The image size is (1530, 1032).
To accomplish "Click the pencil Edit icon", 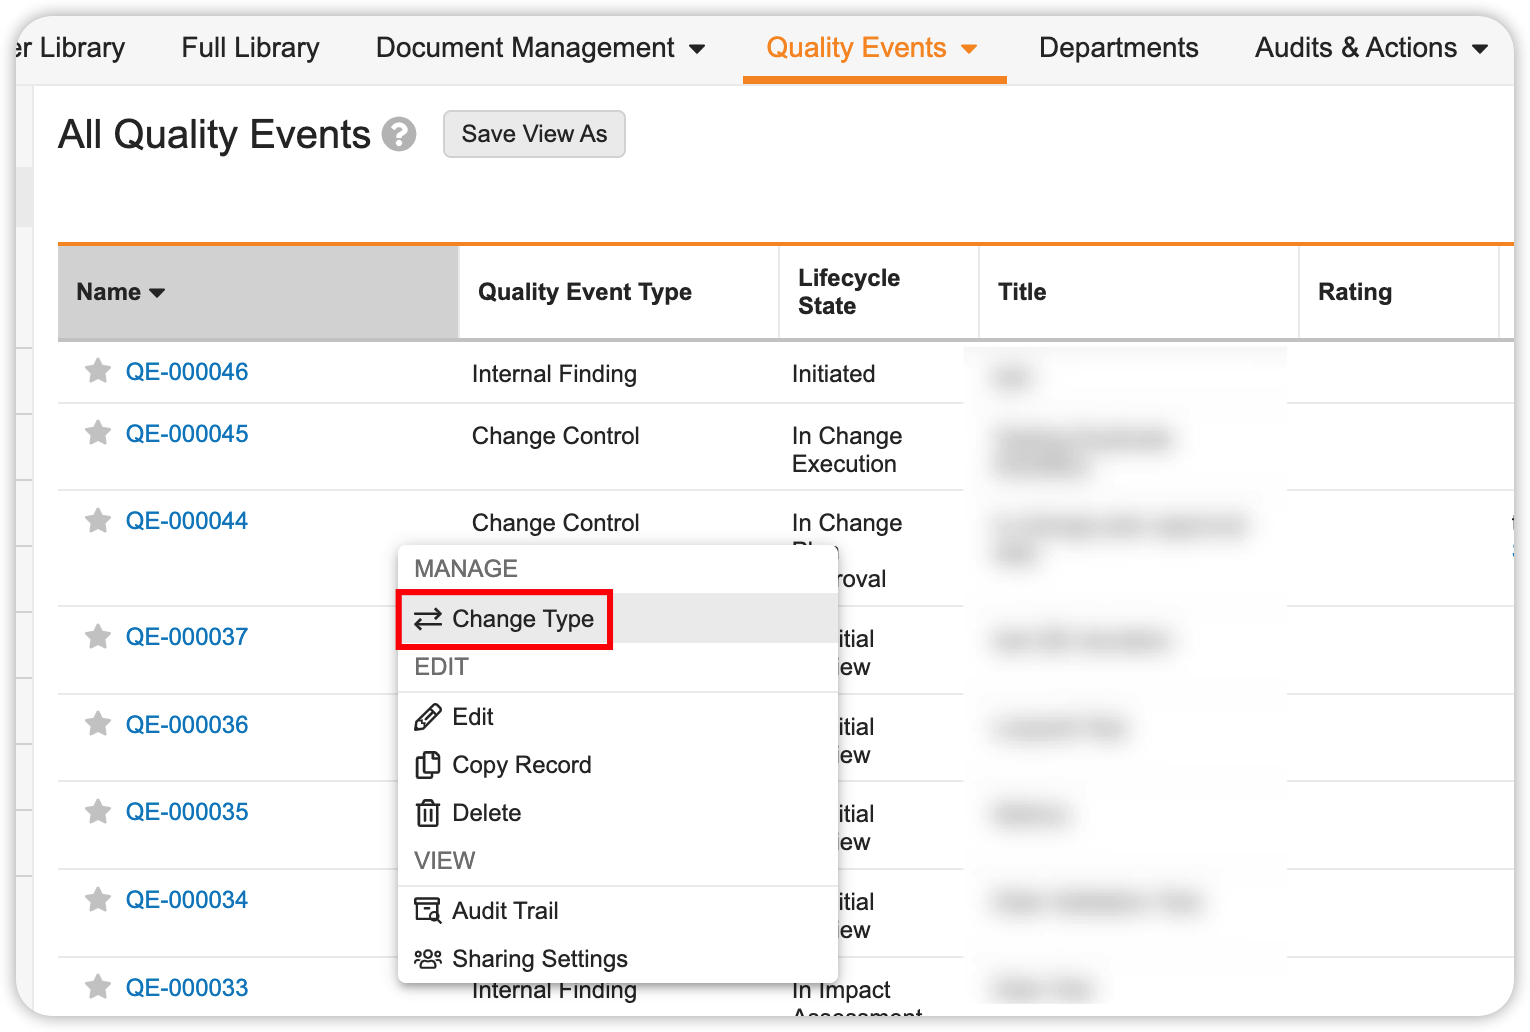I will click(x=428, y=717).
